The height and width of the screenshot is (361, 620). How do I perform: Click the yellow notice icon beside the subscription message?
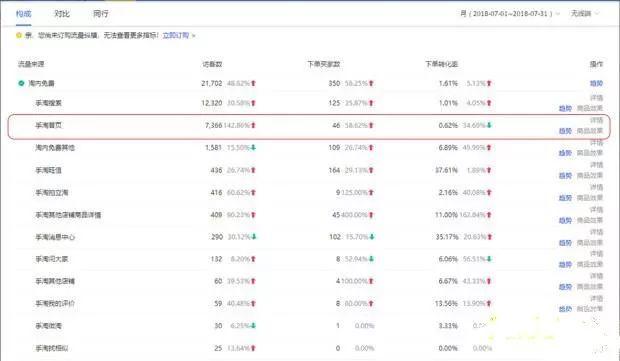[x=19, y=36]
